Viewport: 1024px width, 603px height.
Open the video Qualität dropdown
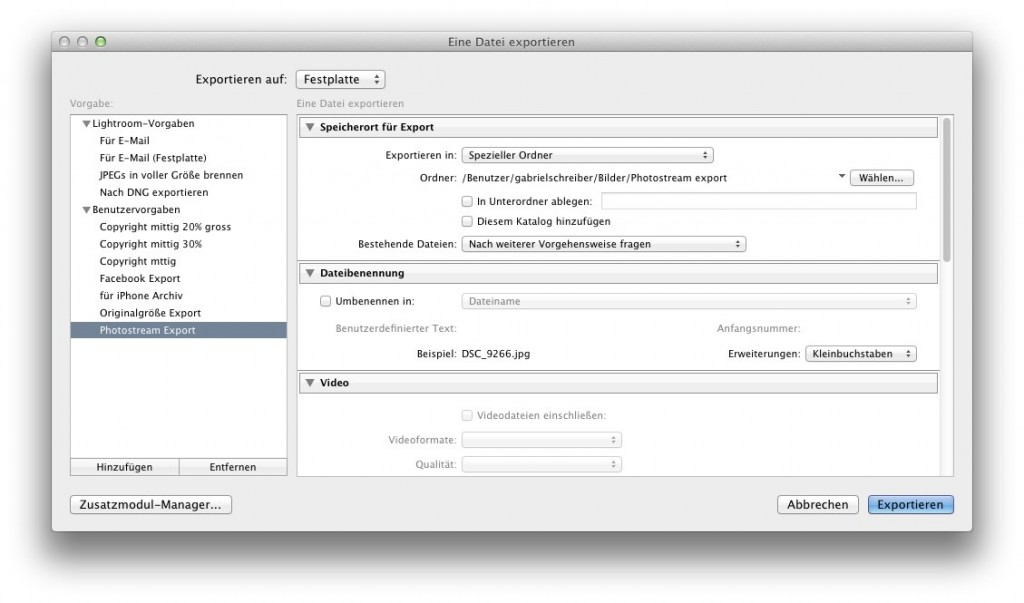541,464
